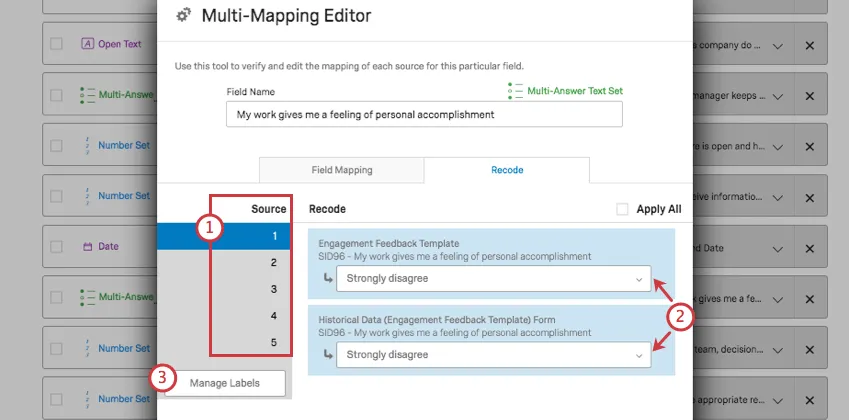The height and width of the screenshot is (420, 849).
Task: Open Historical Data Form recode dropdown
Action: click(493, 354)
